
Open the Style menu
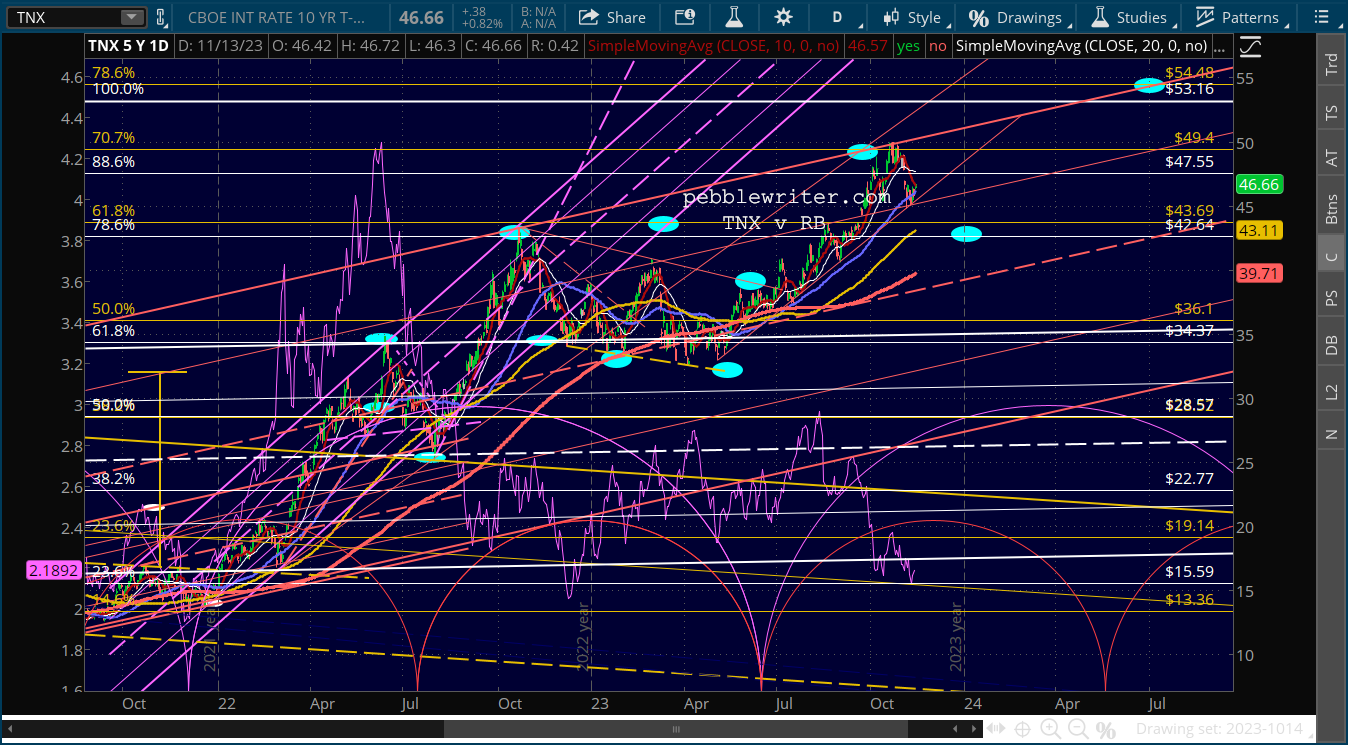pos(911,17)
